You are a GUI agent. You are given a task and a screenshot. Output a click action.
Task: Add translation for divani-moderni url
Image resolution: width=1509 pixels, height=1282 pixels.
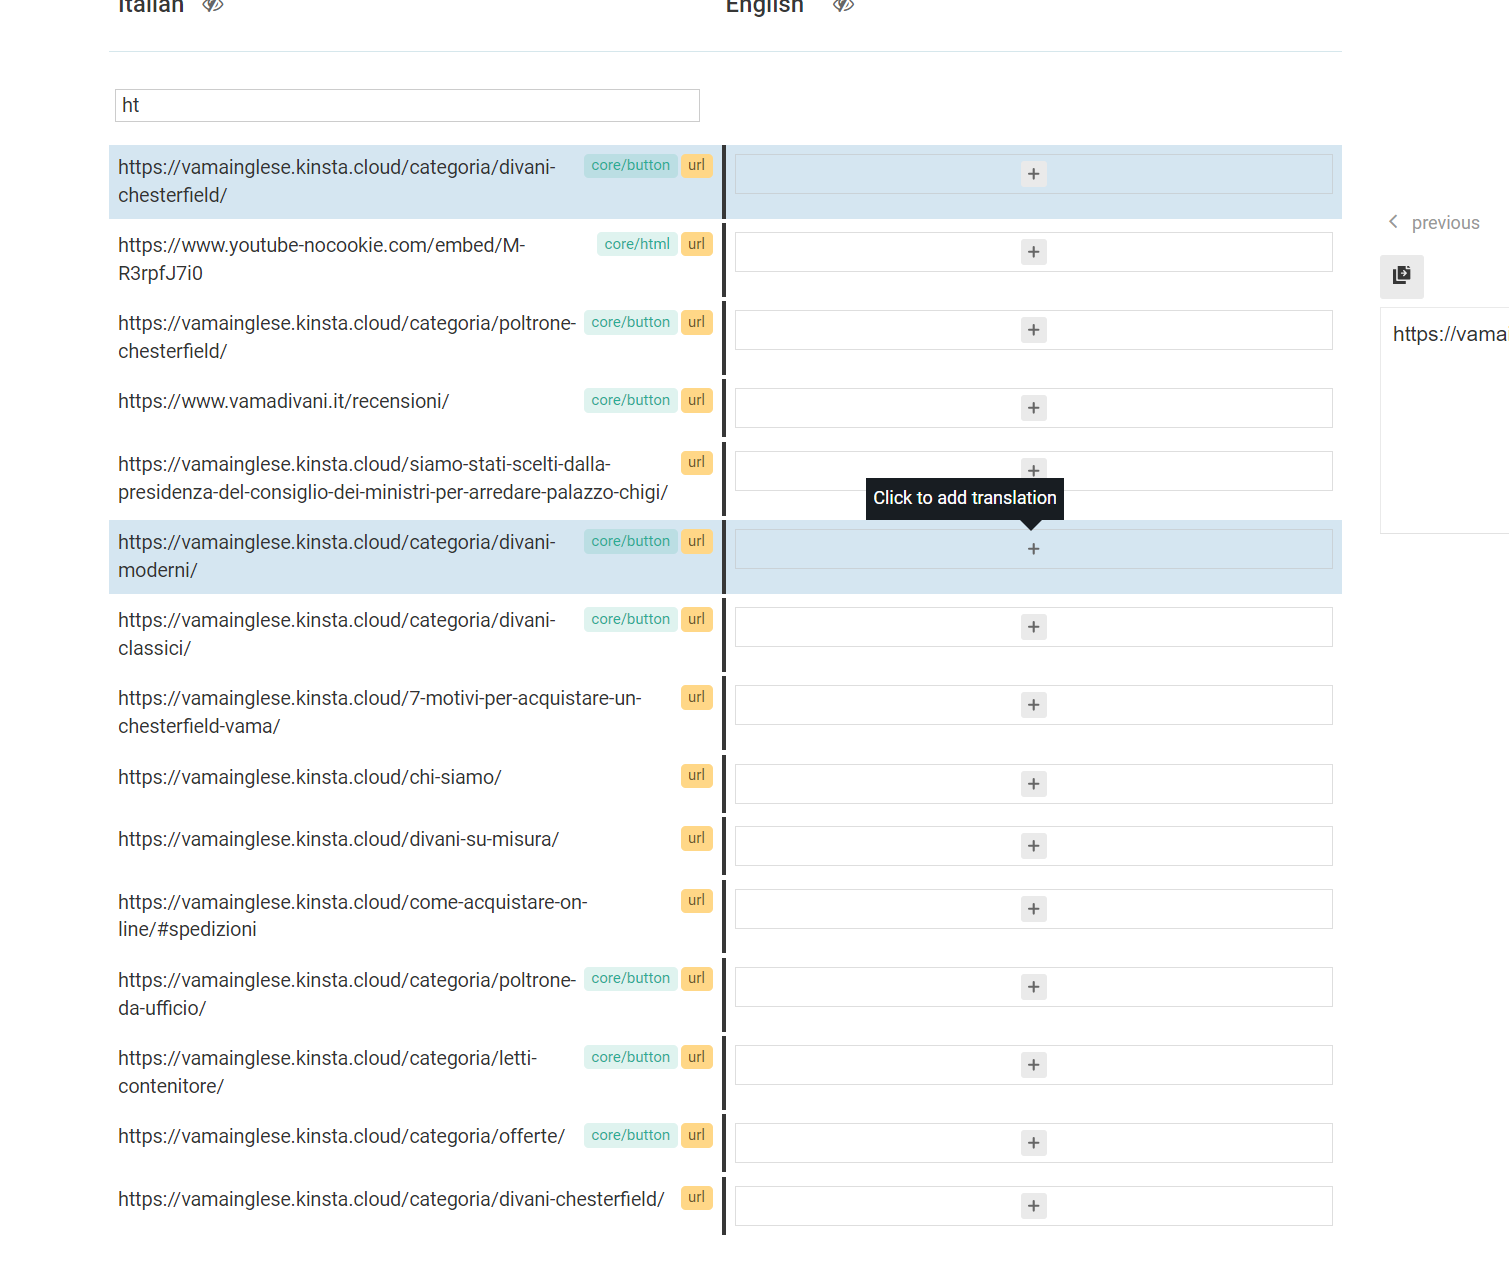1034,549
